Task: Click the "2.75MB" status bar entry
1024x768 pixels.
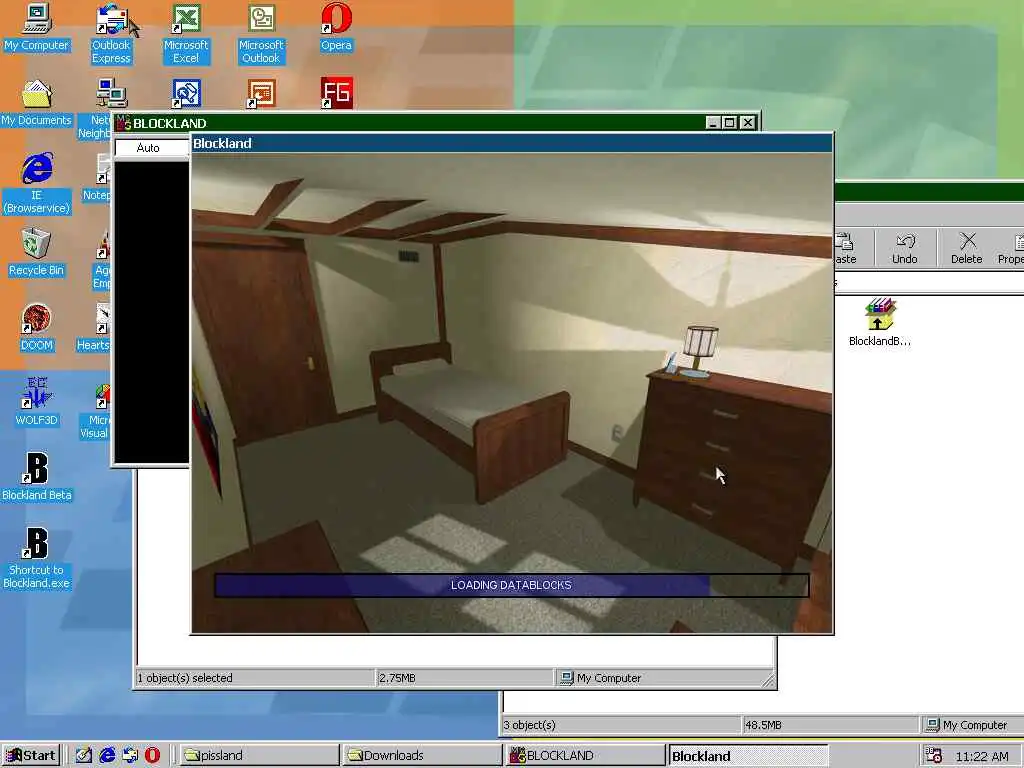Action: 397,678
